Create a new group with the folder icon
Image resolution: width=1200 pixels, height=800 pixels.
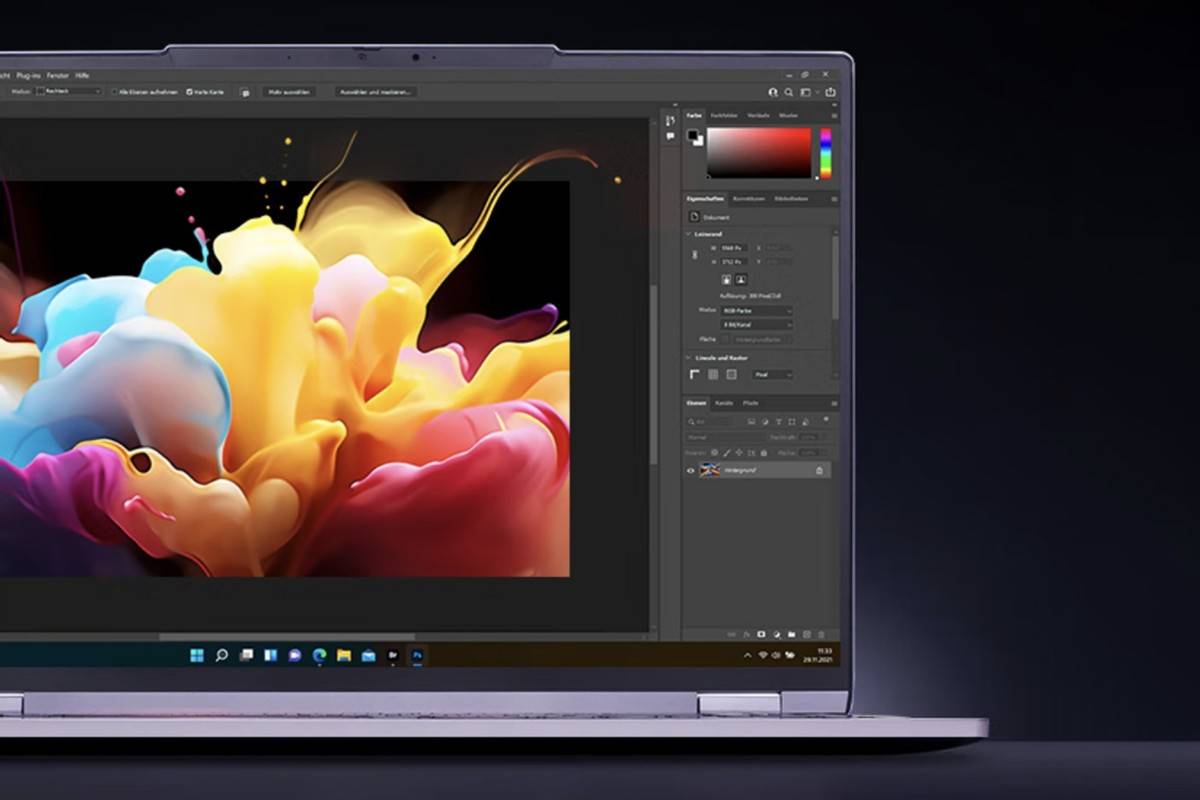pos(791,634)
